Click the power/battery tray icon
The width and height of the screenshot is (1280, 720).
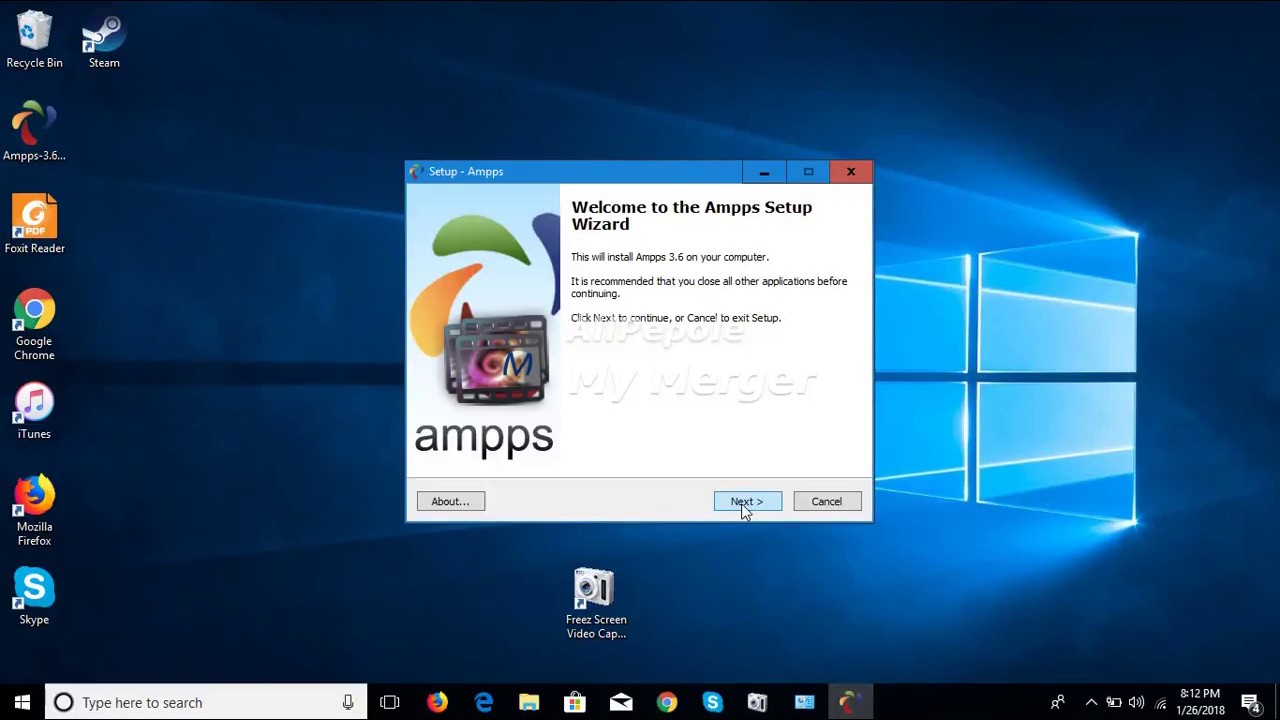tap(1113, 702)
